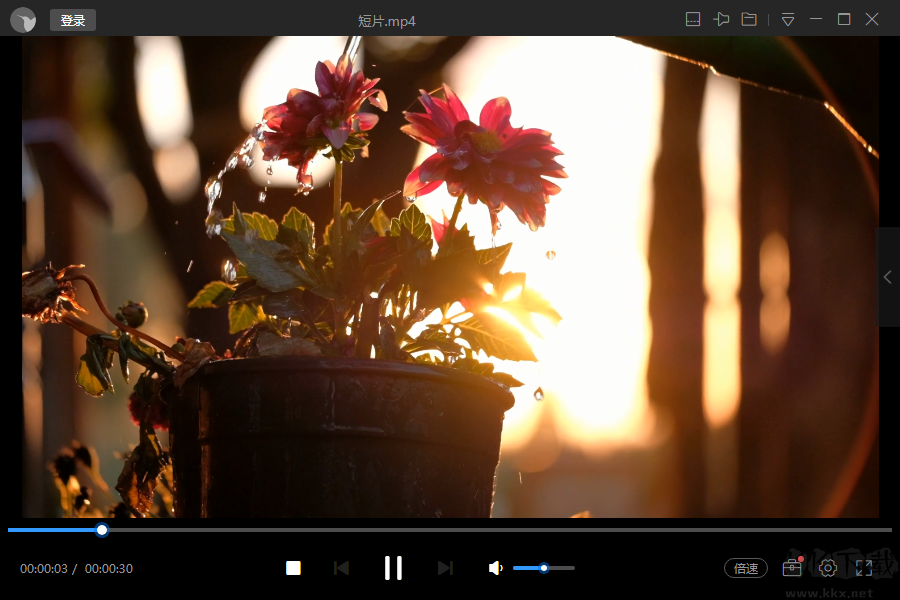Open file using the folder icon
This screenshot has width=900, height=600.
(749, 20)
